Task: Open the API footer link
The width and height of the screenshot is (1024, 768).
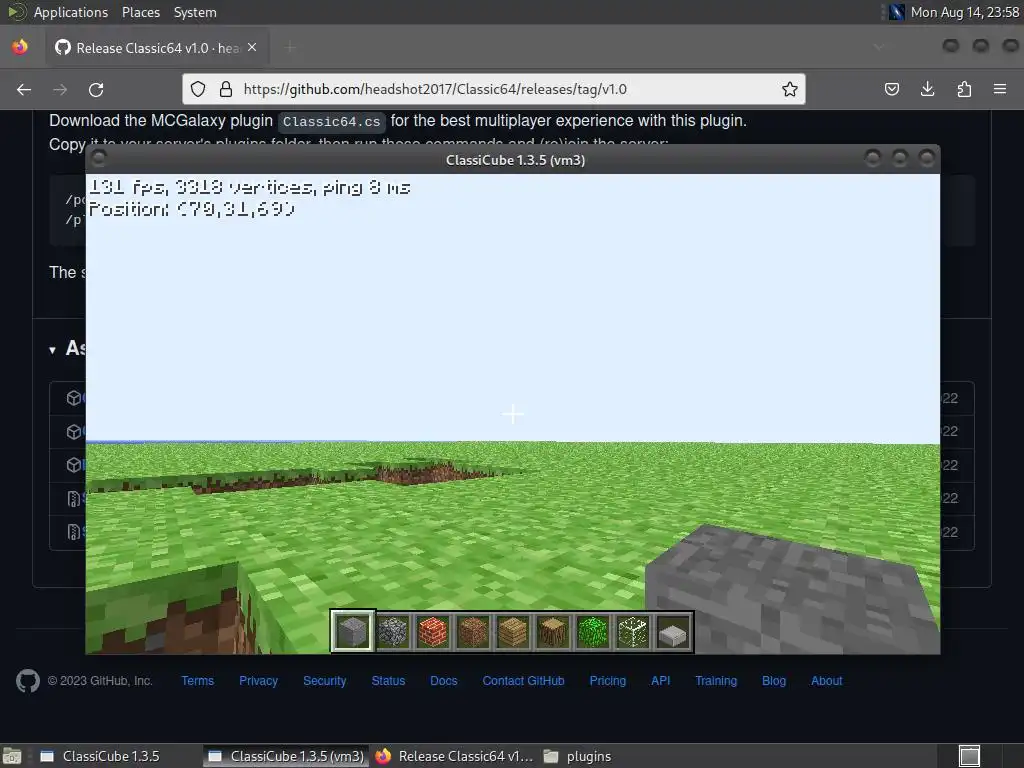Action: pos(660,681)
